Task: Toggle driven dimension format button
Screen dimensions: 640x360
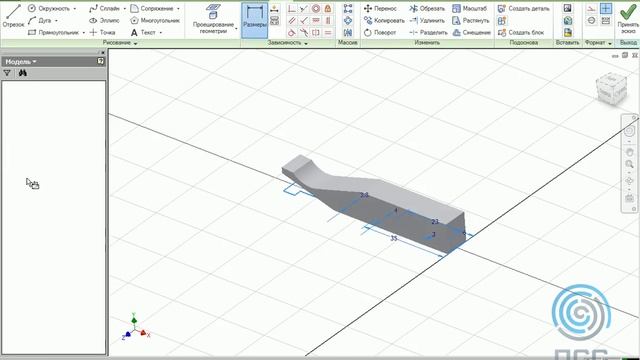Action: 606,20
